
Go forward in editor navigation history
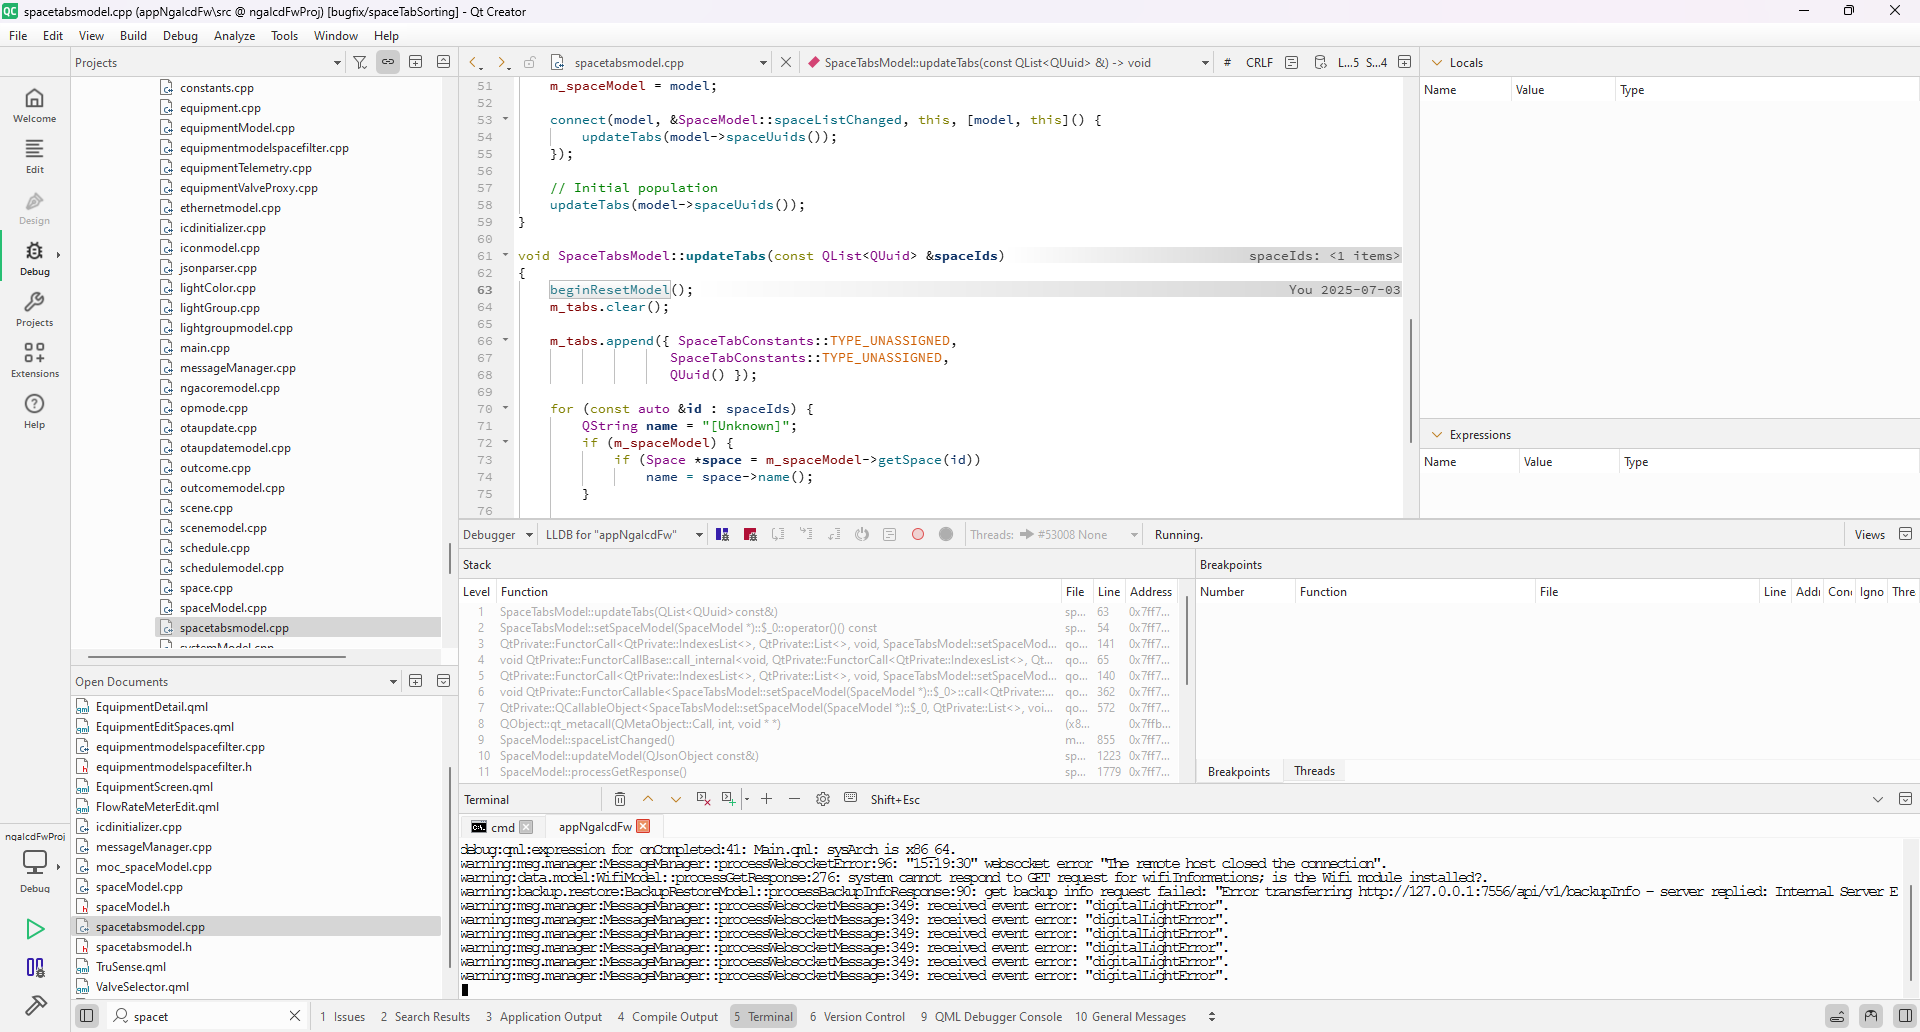(503, 62)
